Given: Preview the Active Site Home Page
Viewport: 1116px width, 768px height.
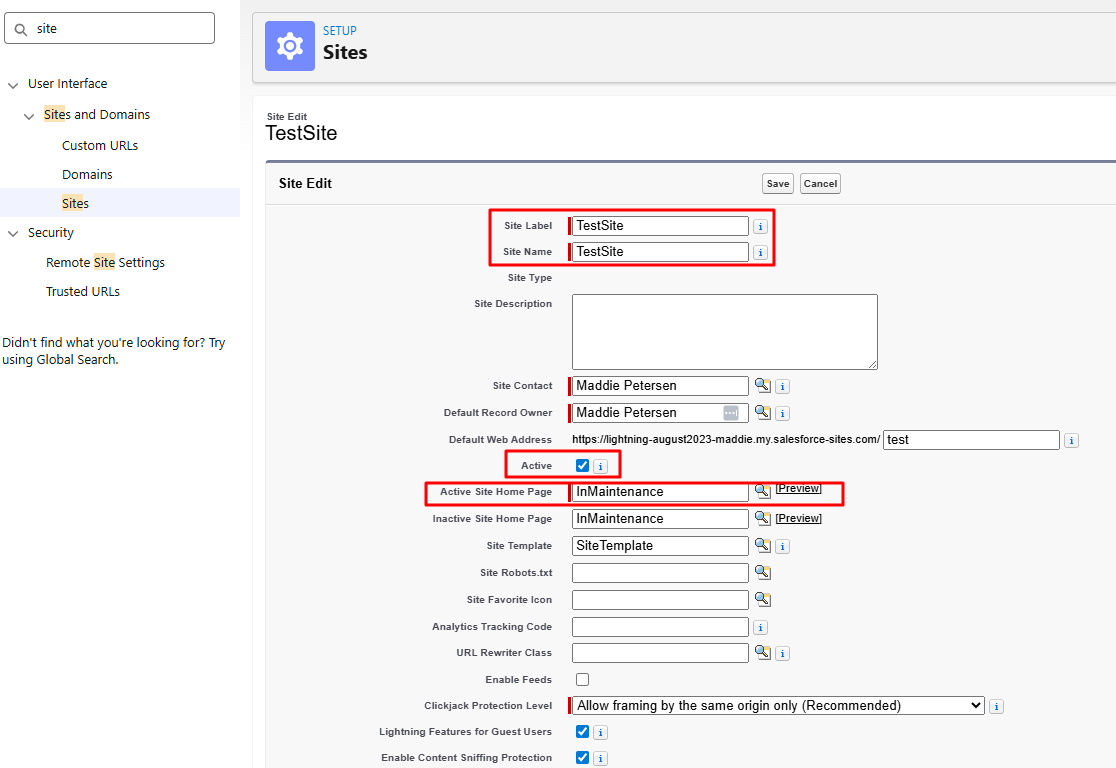Looking at the screenshot, I should (x=798, y=489).
